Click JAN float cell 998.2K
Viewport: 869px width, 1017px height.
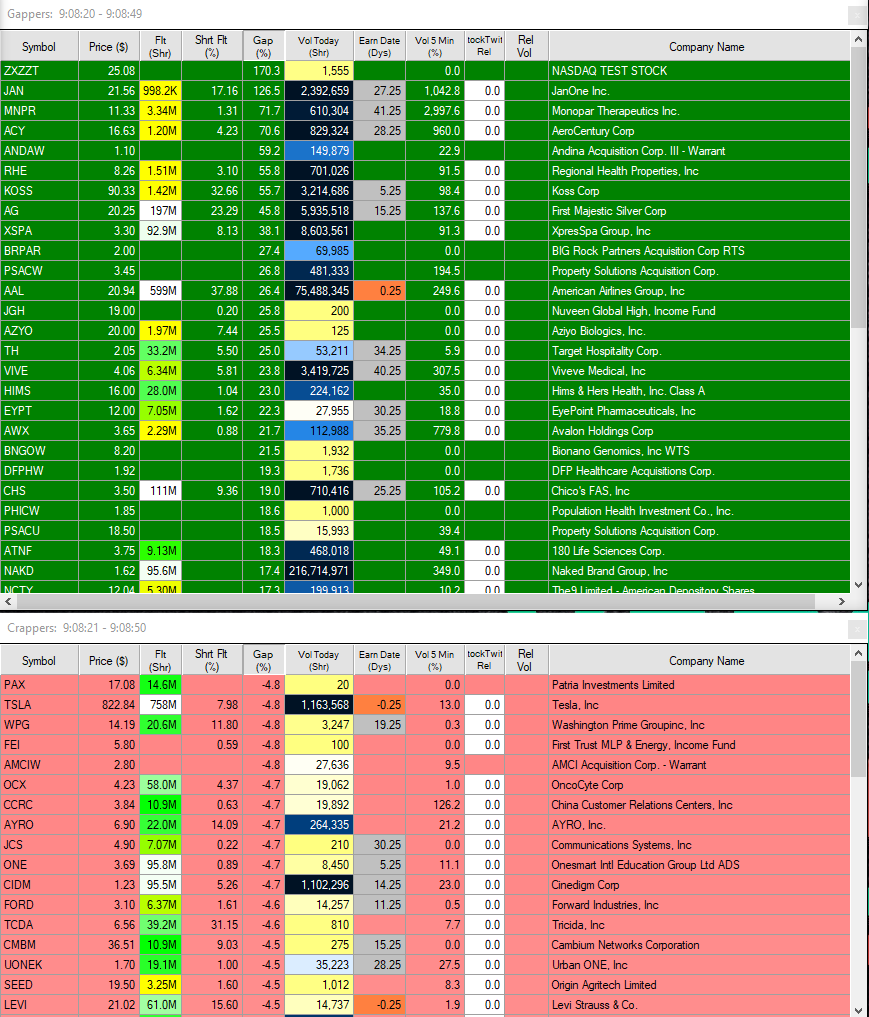[x=160, y=91]
